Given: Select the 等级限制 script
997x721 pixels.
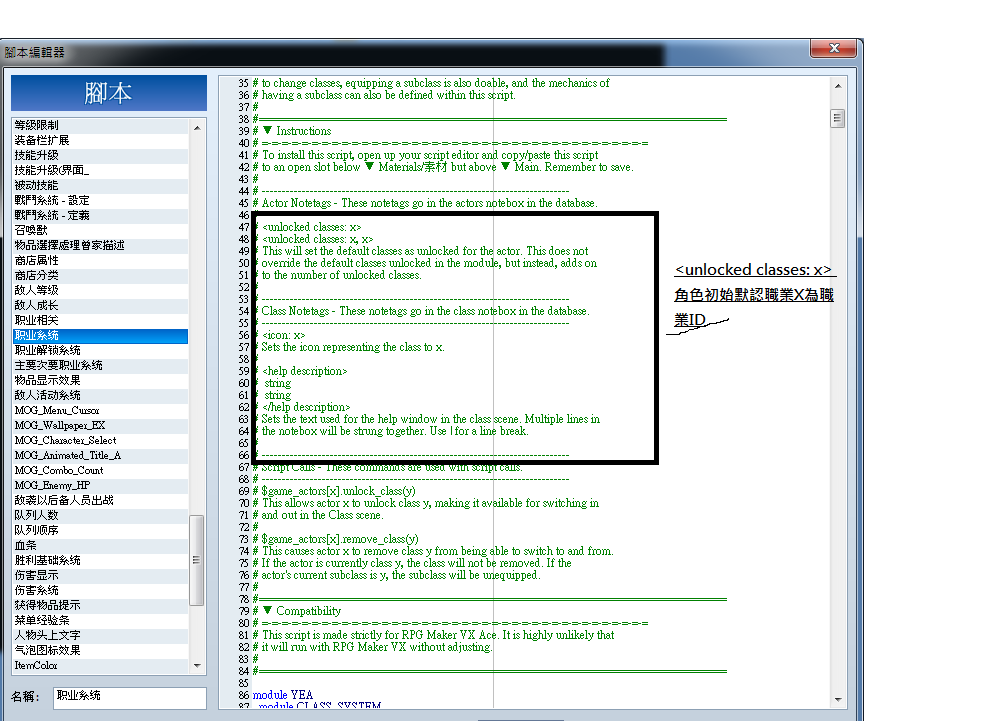Looking at the screenshot, I should 100,125.
